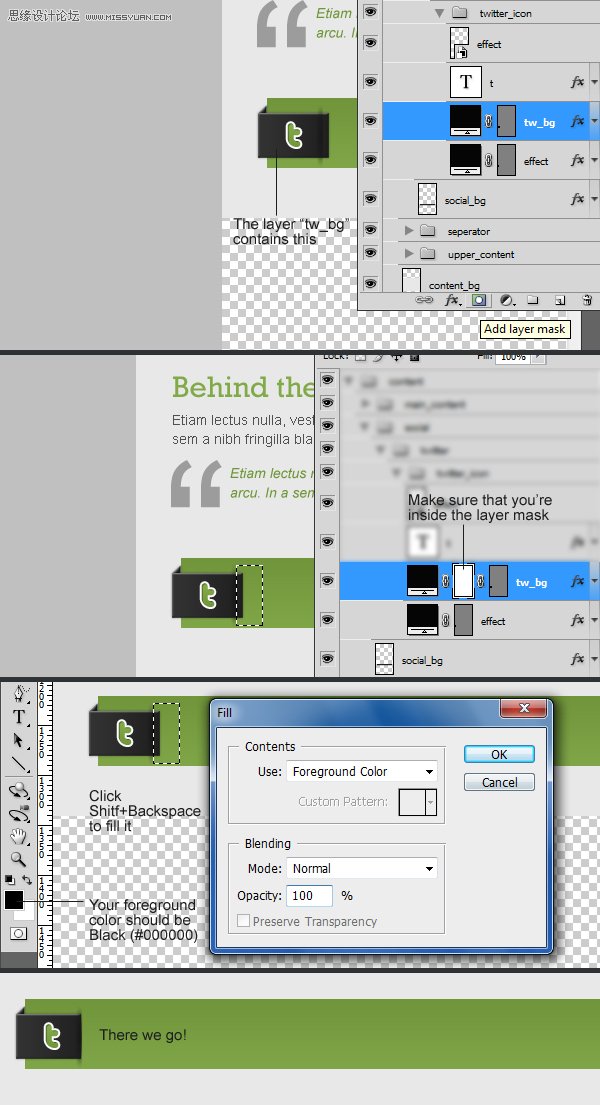Expand effects arrow on tw_bg row lacking layer mask
Image resolution: width=600 pixels, height=1105 pixels.
click(x=594, y=122)
